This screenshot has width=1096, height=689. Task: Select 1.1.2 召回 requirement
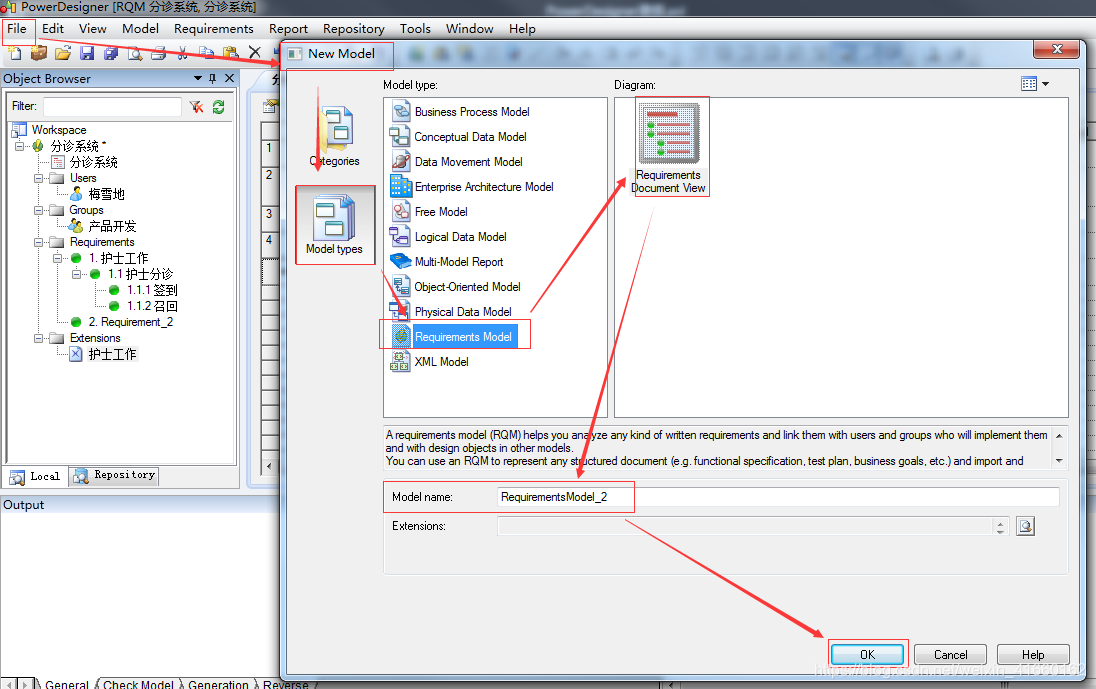(x=152, y=306)
